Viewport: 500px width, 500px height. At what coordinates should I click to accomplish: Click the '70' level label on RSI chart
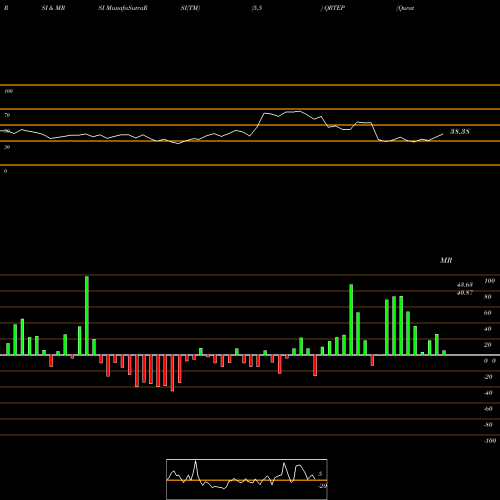[x=7, y=115]
